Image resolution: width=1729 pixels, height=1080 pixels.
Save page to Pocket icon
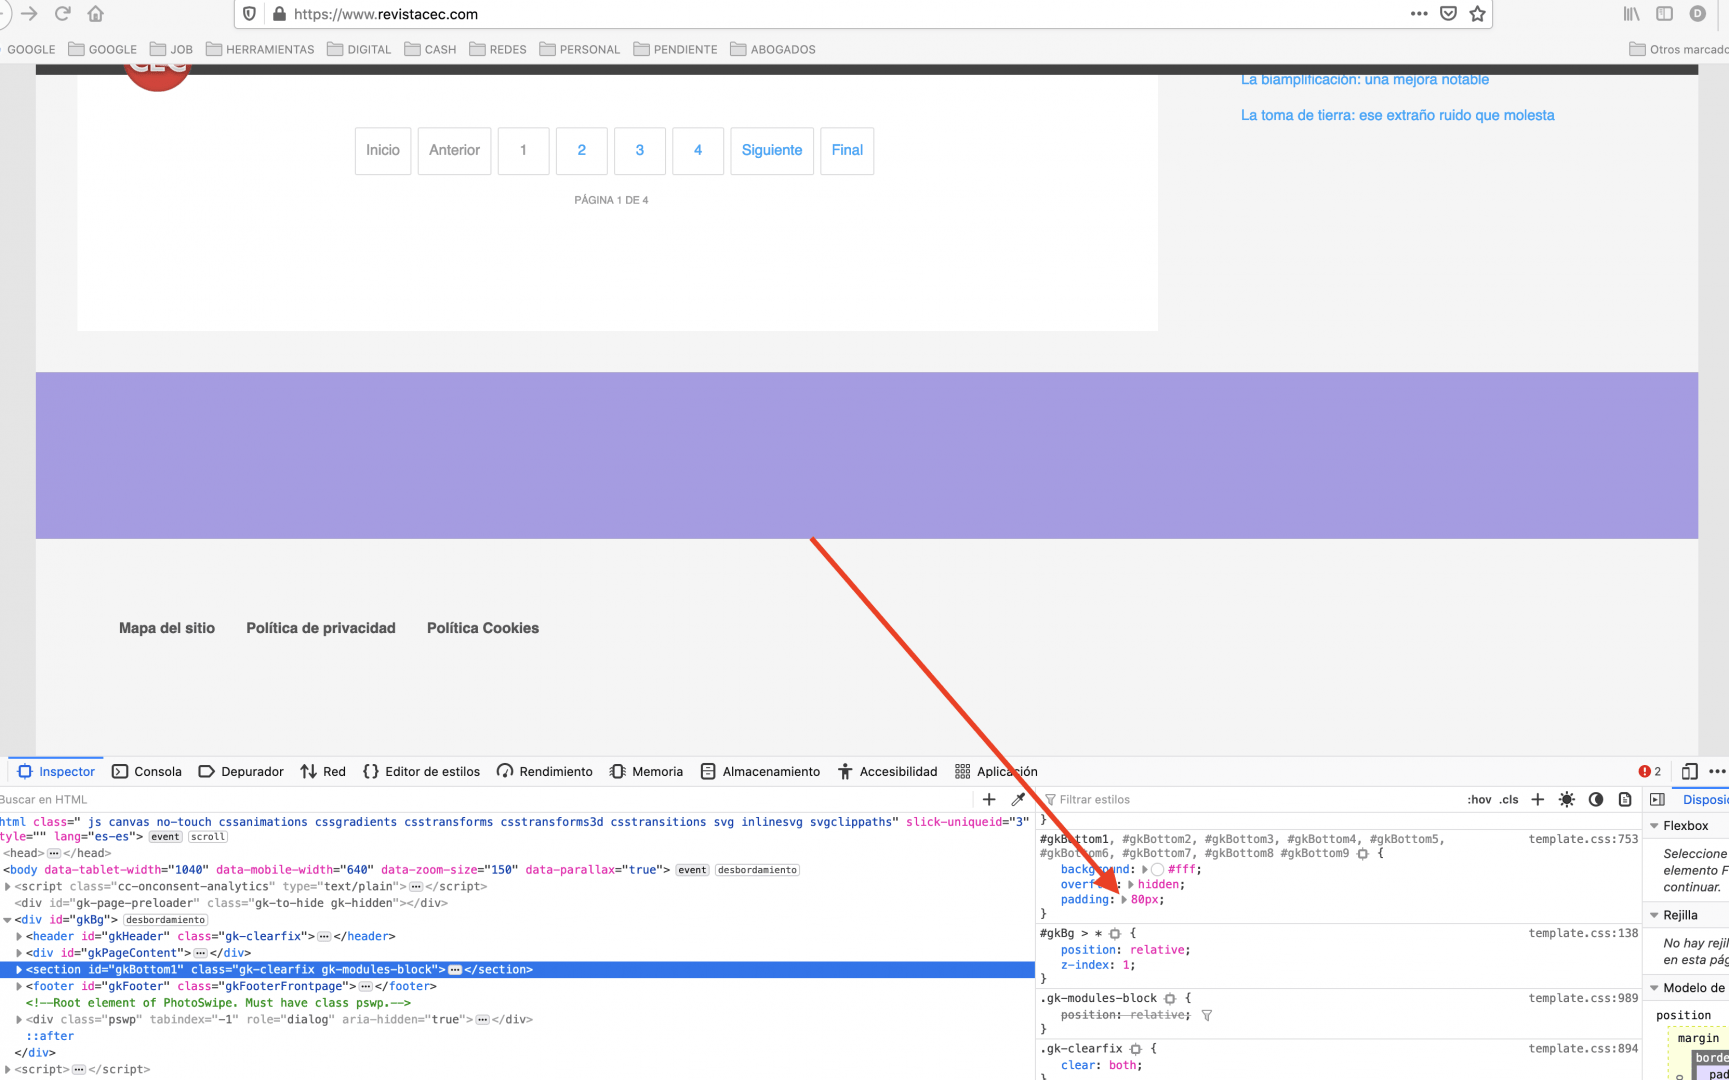pos(1448,14)
